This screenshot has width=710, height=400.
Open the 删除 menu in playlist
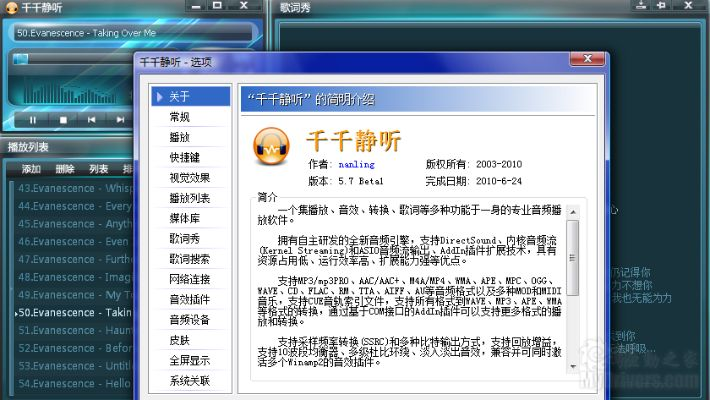click(65, 168)
